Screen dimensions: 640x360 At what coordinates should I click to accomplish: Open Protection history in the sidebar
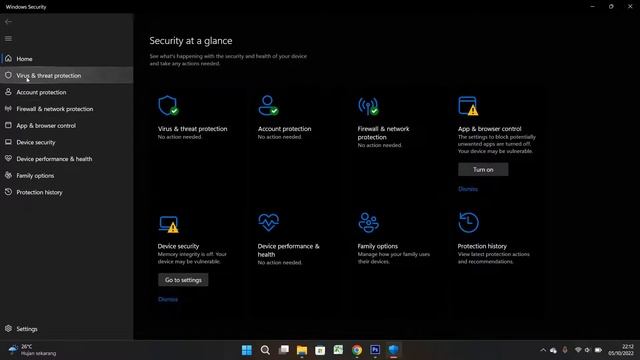(x=67, y=192)
